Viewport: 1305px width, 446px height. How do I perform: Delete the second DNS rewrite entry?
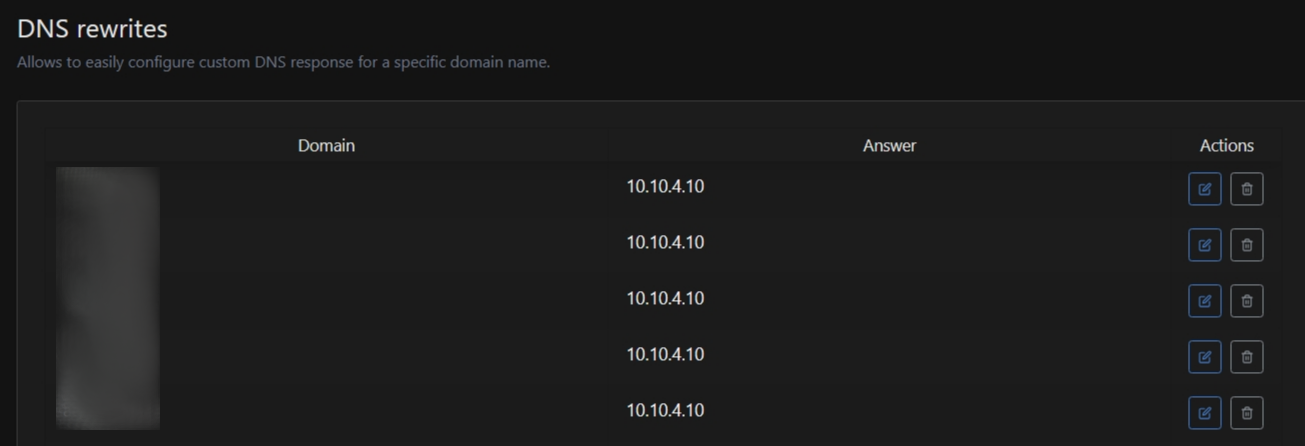[x=1247, y=245]
